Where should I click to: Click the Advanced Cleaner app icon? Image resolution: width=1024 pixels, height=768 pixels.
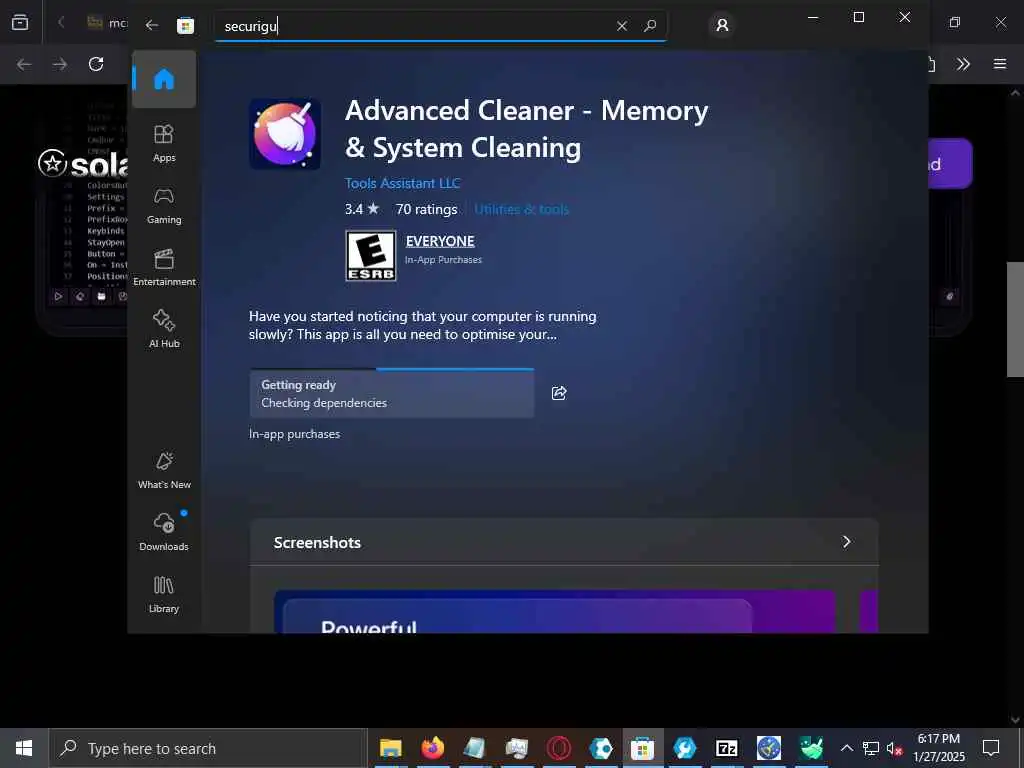285,134
